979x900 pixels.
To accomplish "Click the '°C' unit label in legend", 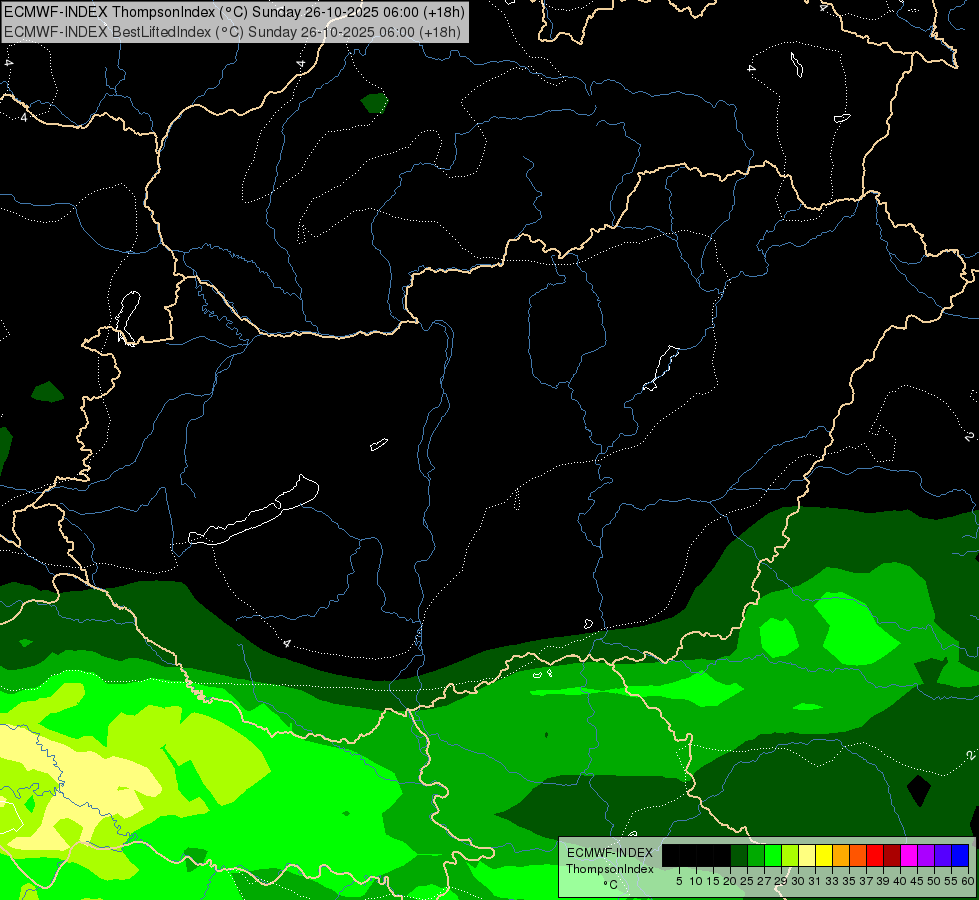I will [611, 884].
